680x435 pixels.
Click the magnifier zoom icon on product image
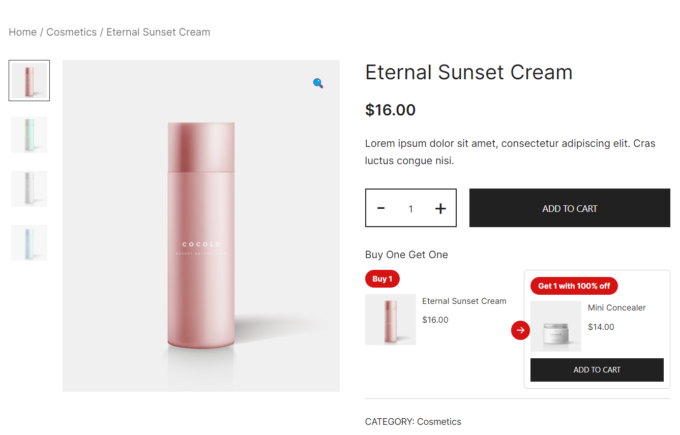(318, 84)
